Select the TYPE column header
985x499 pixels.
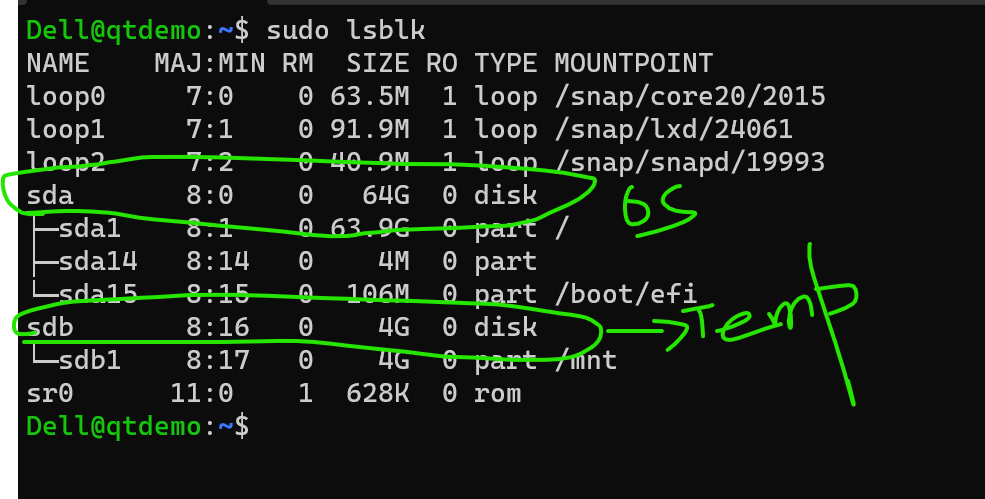pyautogui.click(x=506, y=63)
